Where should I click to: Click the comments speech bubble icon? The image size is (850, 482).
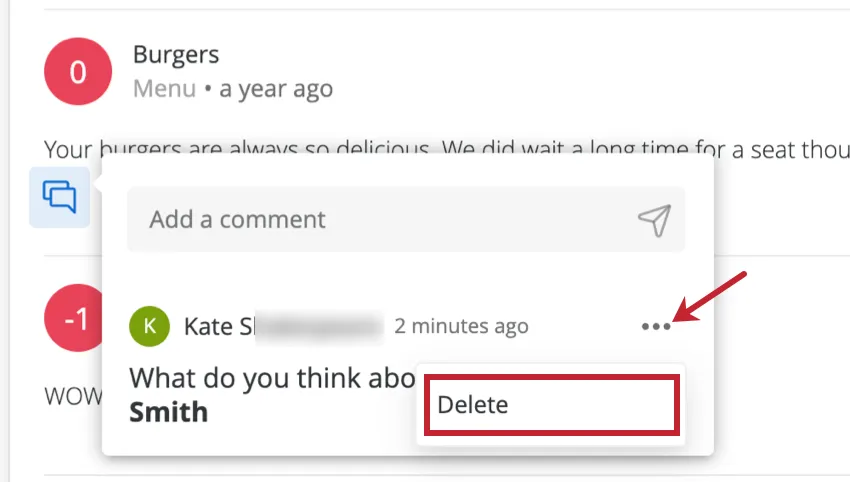pos(59,197)
